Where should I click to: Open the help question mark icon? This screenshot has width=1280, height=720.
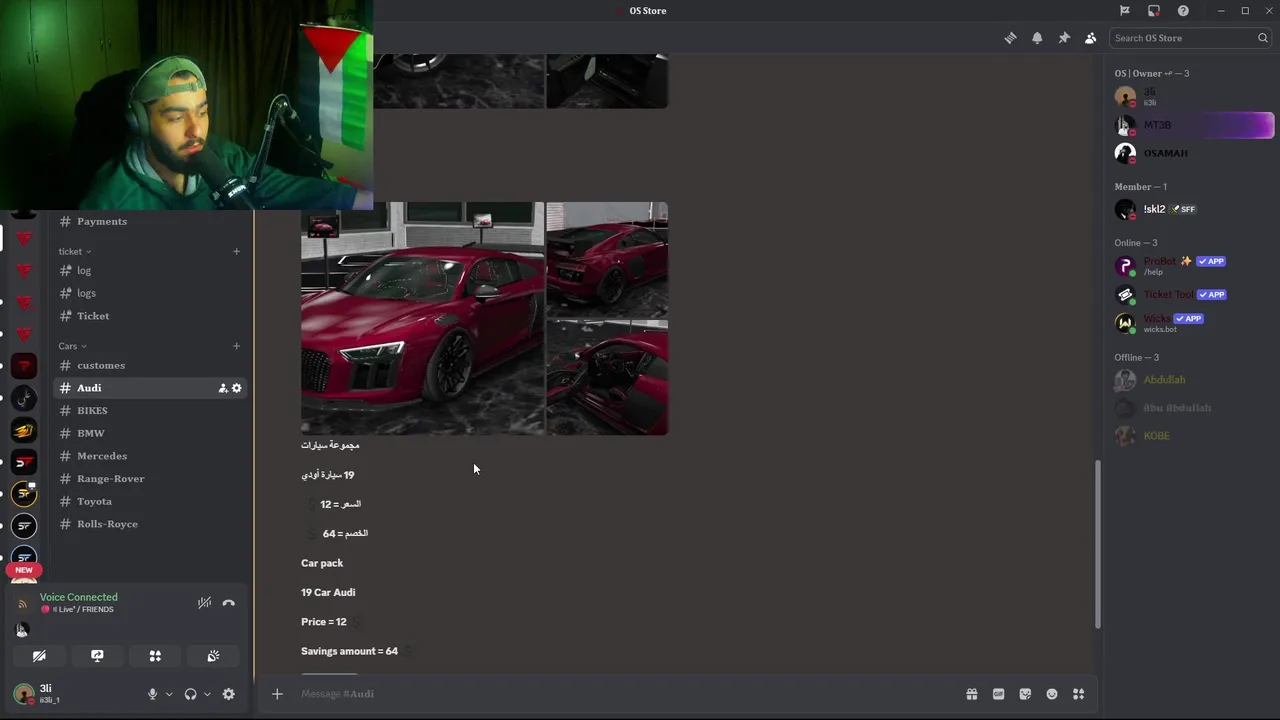point(1183,10)
